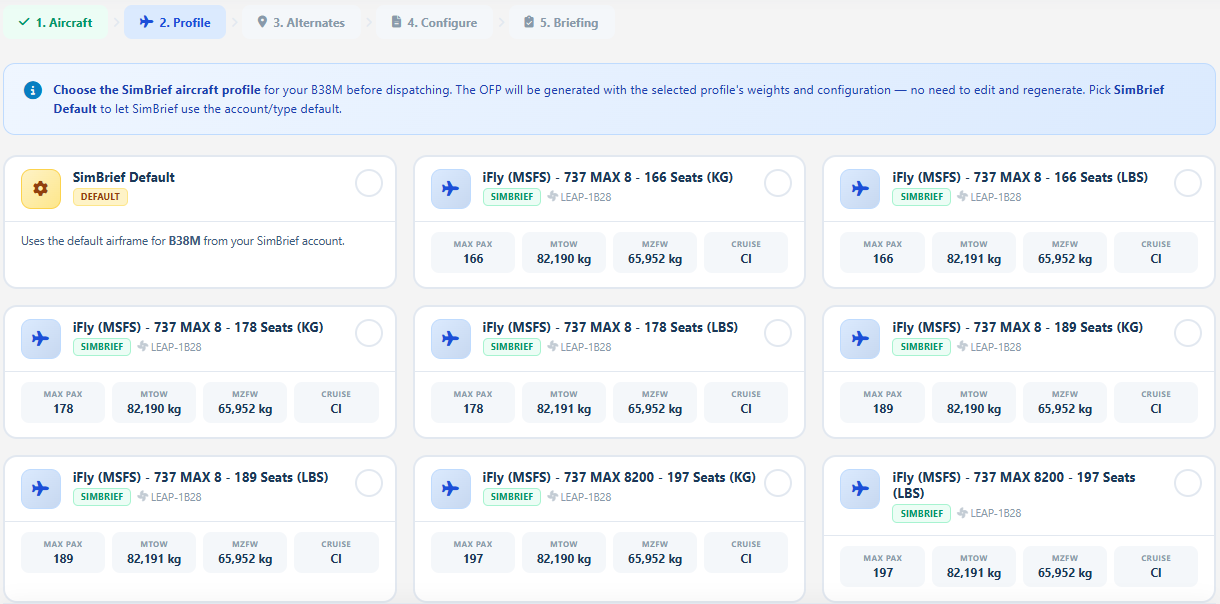This screenshot has height=604, width=1220.
Task: Click the clipboard icon on Briefing step
Action: point(529,22)
